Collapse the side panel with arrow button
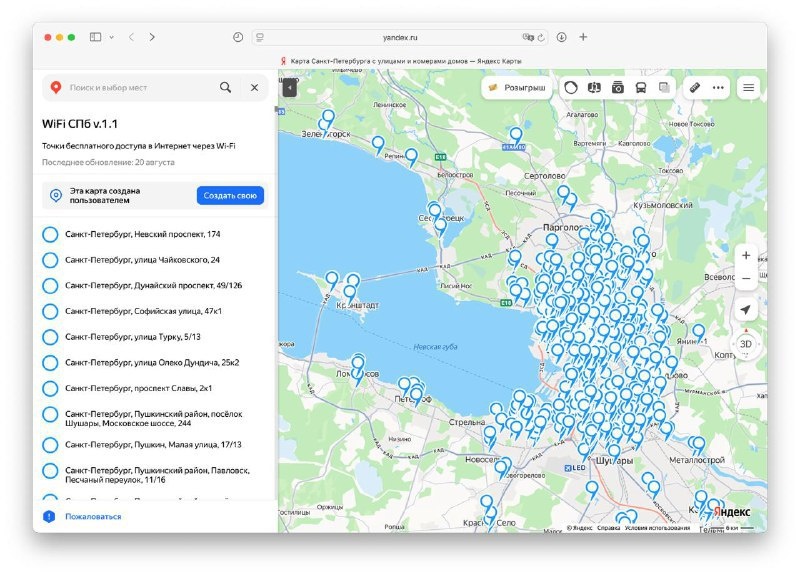 point(290,88)
